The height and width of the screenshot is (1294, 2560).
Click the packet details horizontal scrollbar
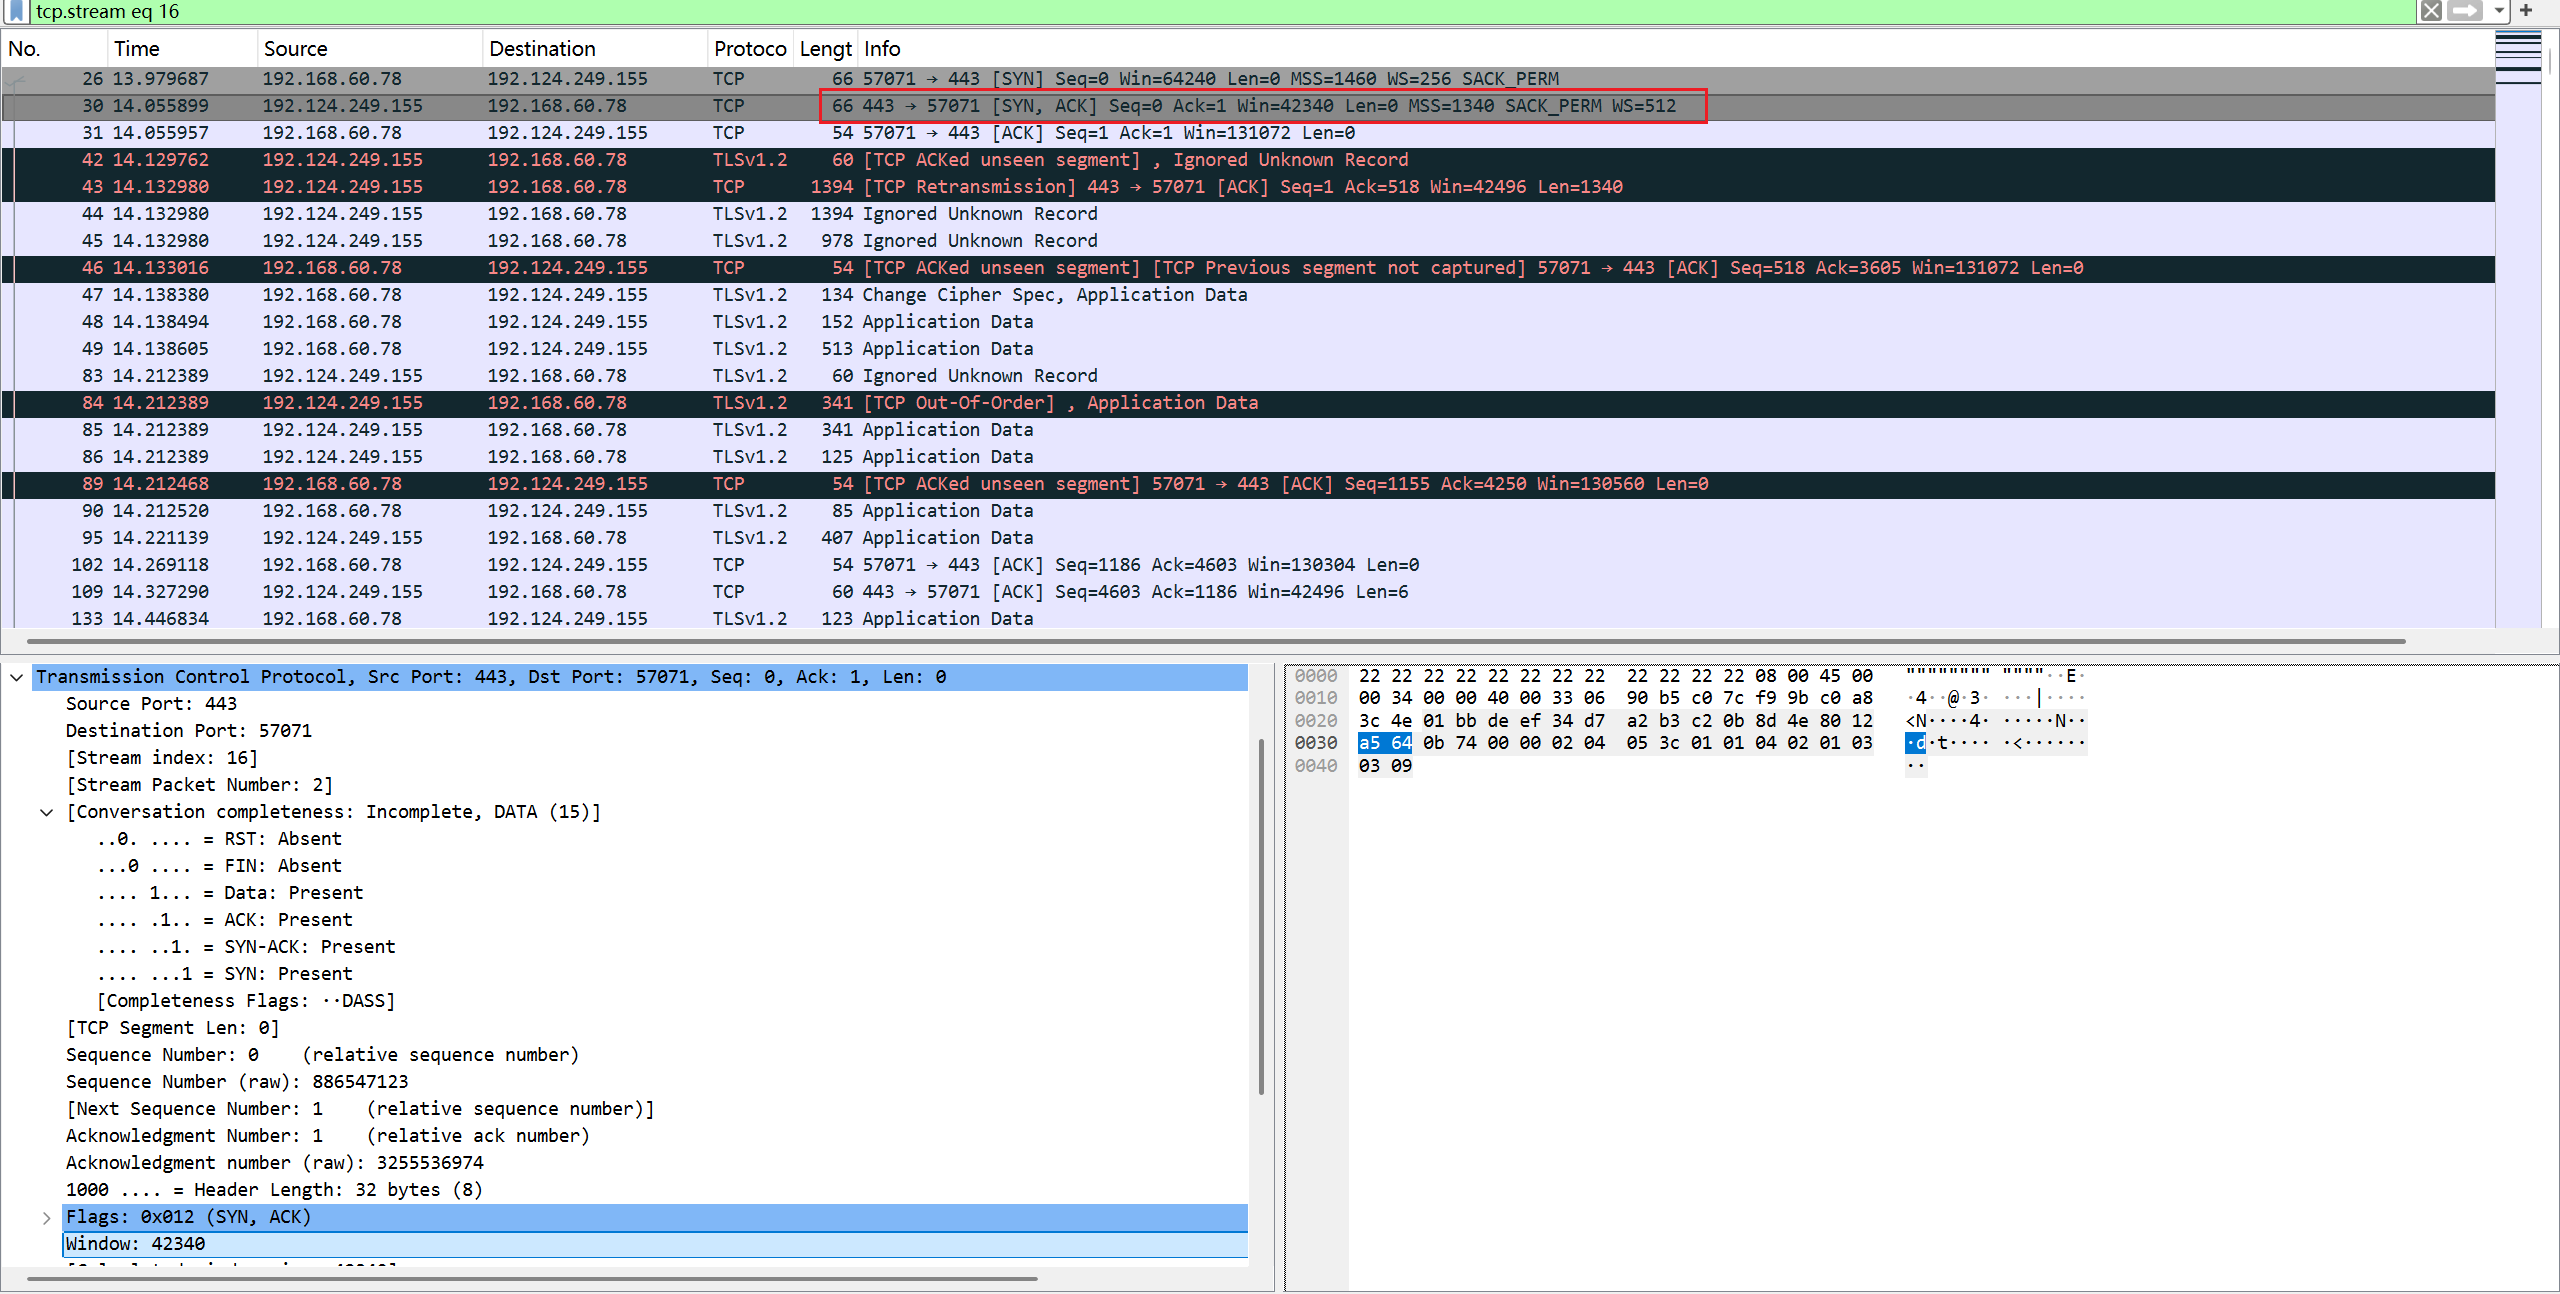[x=531, y=1278]
